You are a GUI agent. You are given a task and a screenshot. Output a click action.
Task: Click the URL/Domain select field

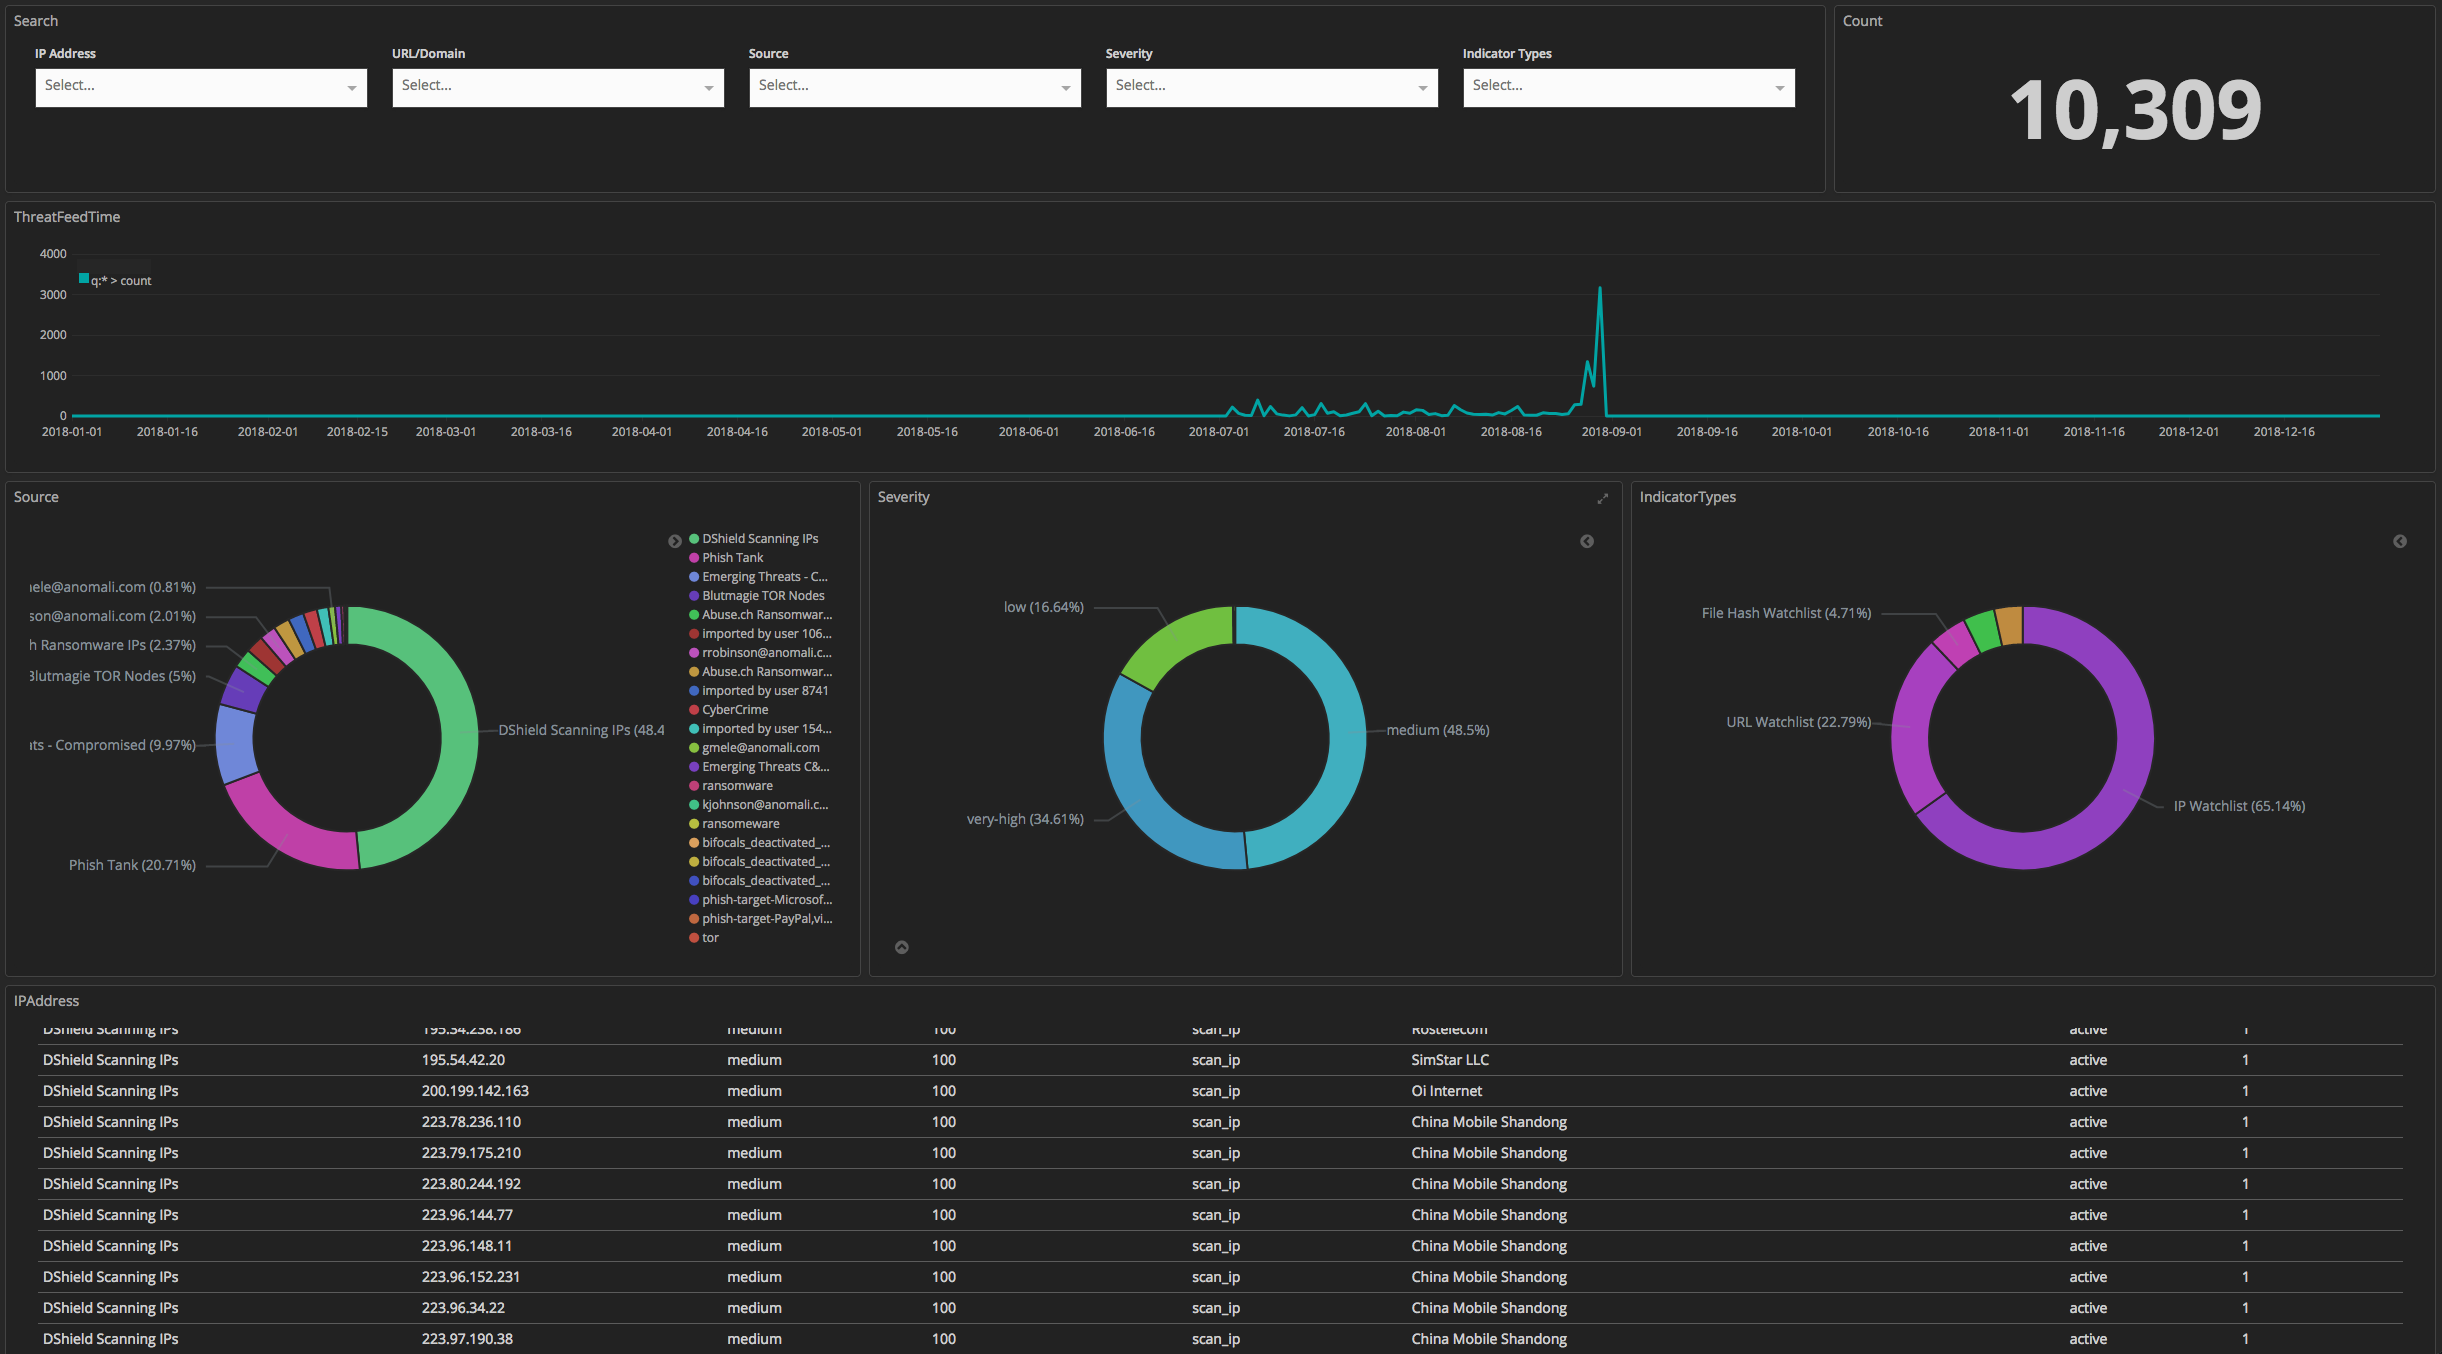[557, 87]
